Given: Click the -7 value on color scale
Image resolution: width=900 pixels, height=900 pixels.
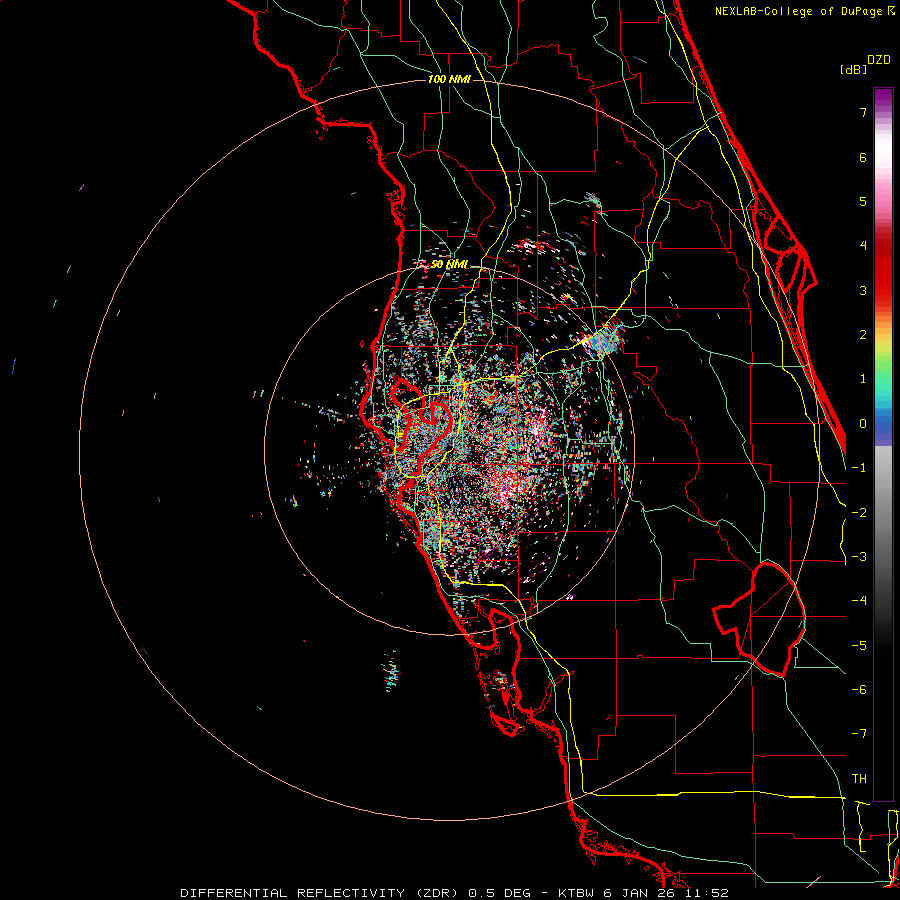Looking at the screenshot, I should coord(859,734).
